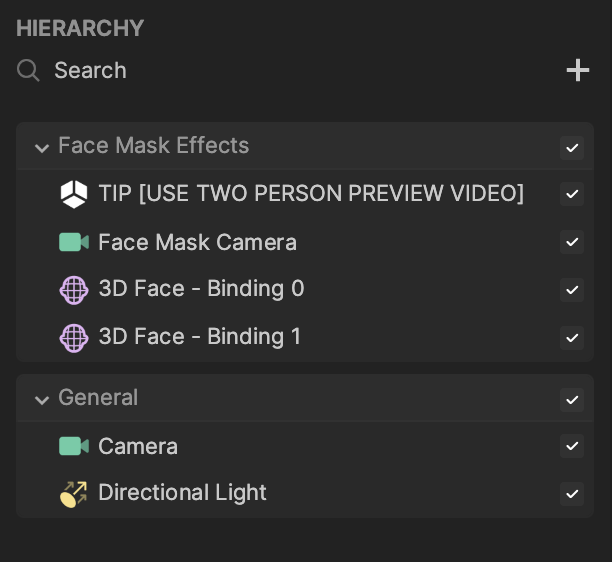Select the TIP [USE TWO PERSON PREVIEW VIDEO] item

pyautogui.click(x=311, y=193)
